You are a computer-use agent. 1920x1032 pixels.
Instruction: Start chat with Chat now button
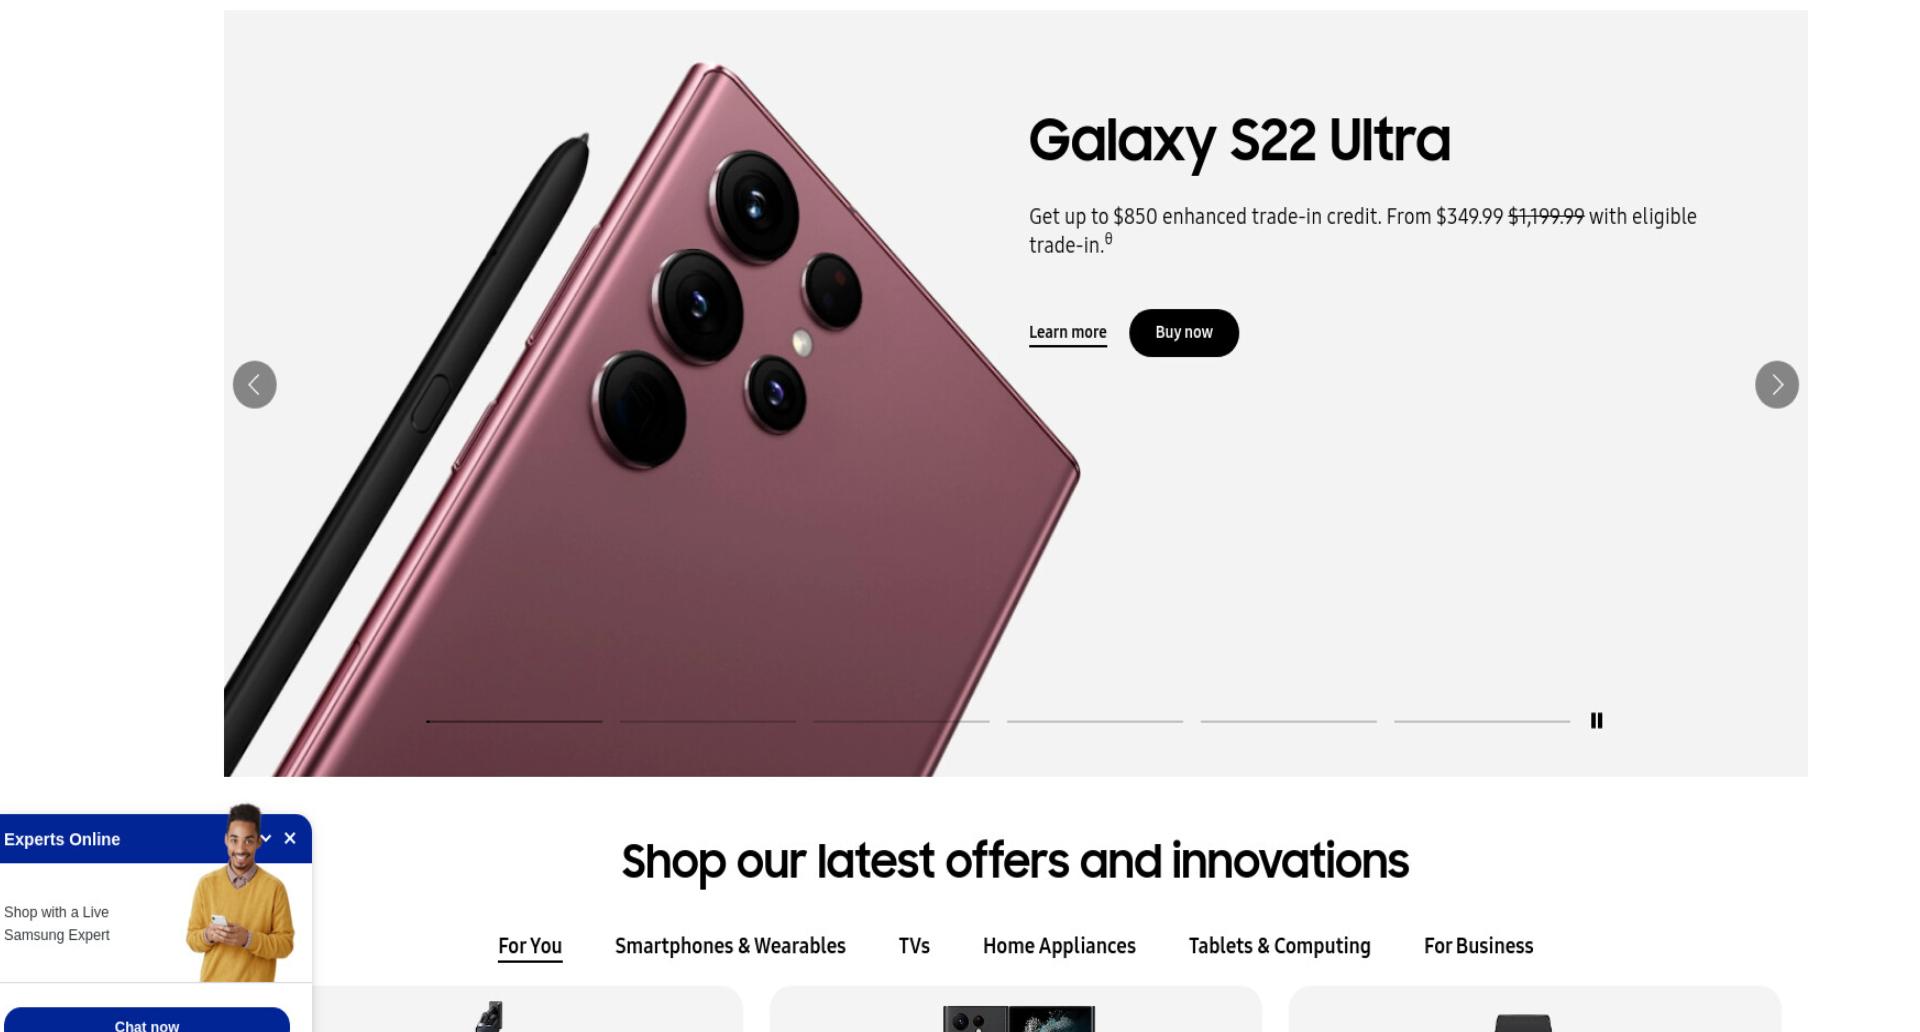(x=146, y=1020)
